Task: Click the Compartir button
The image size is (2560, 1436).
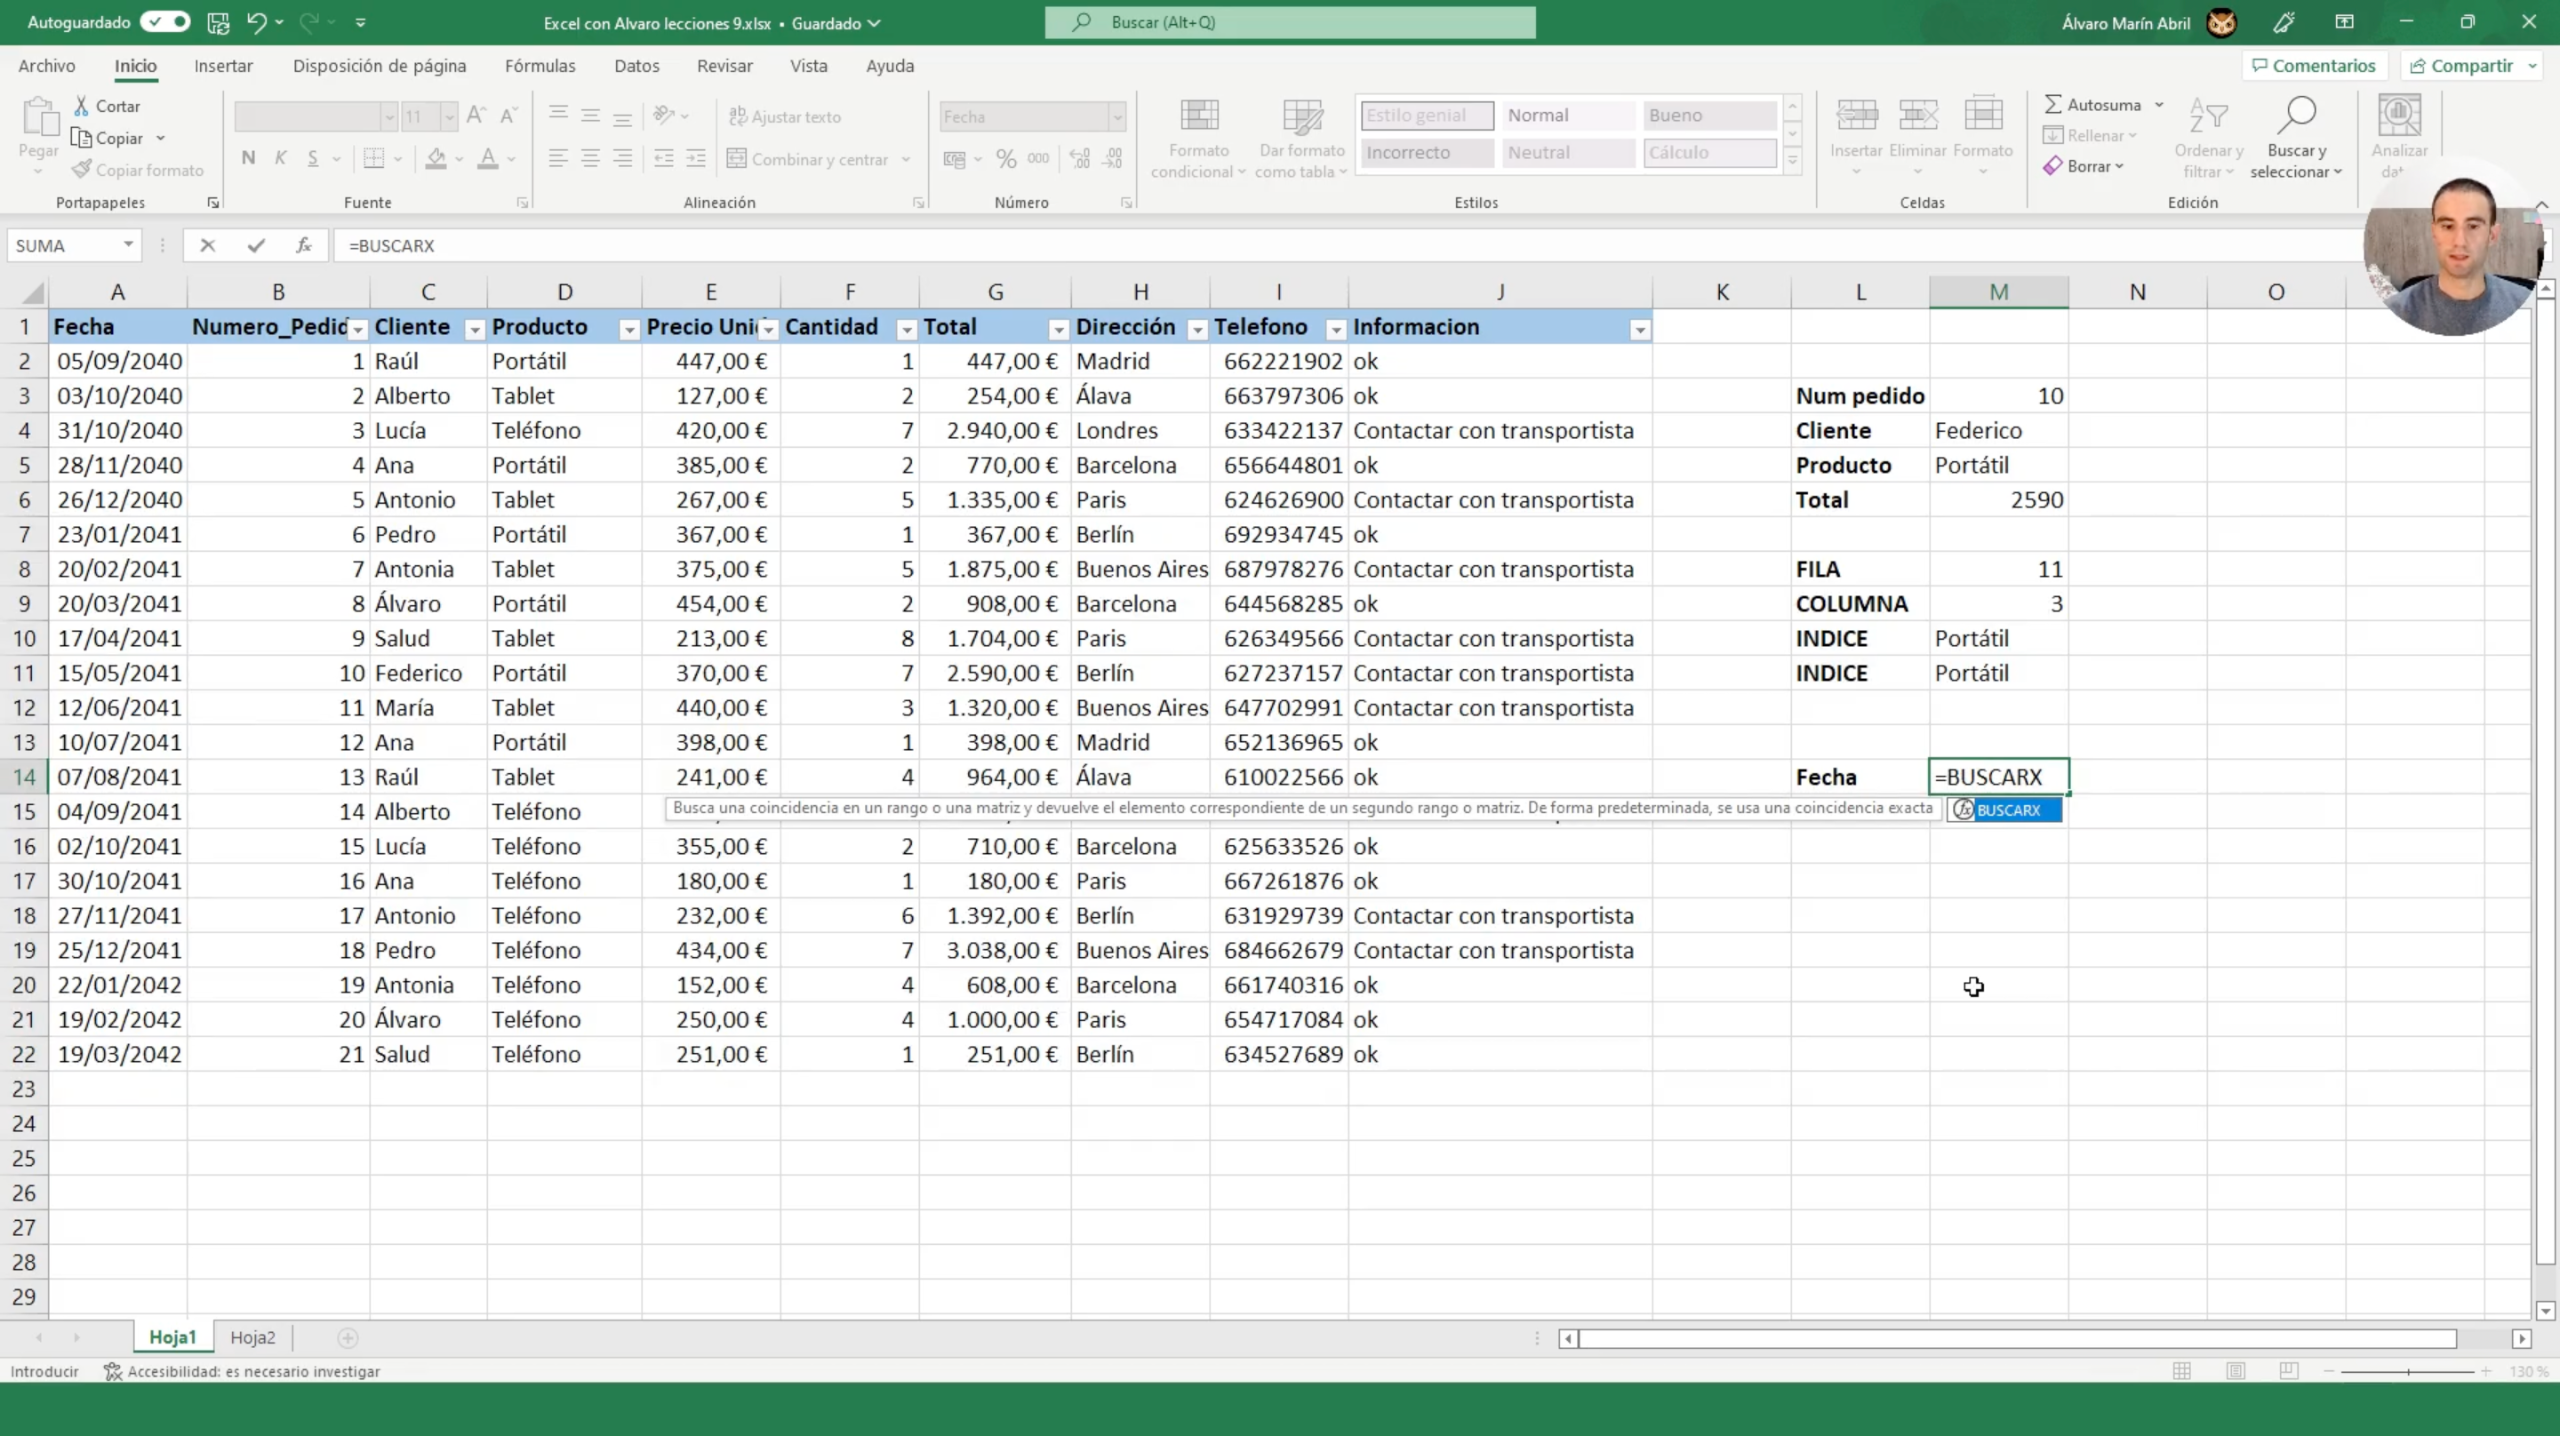Action: [2460, 66]
